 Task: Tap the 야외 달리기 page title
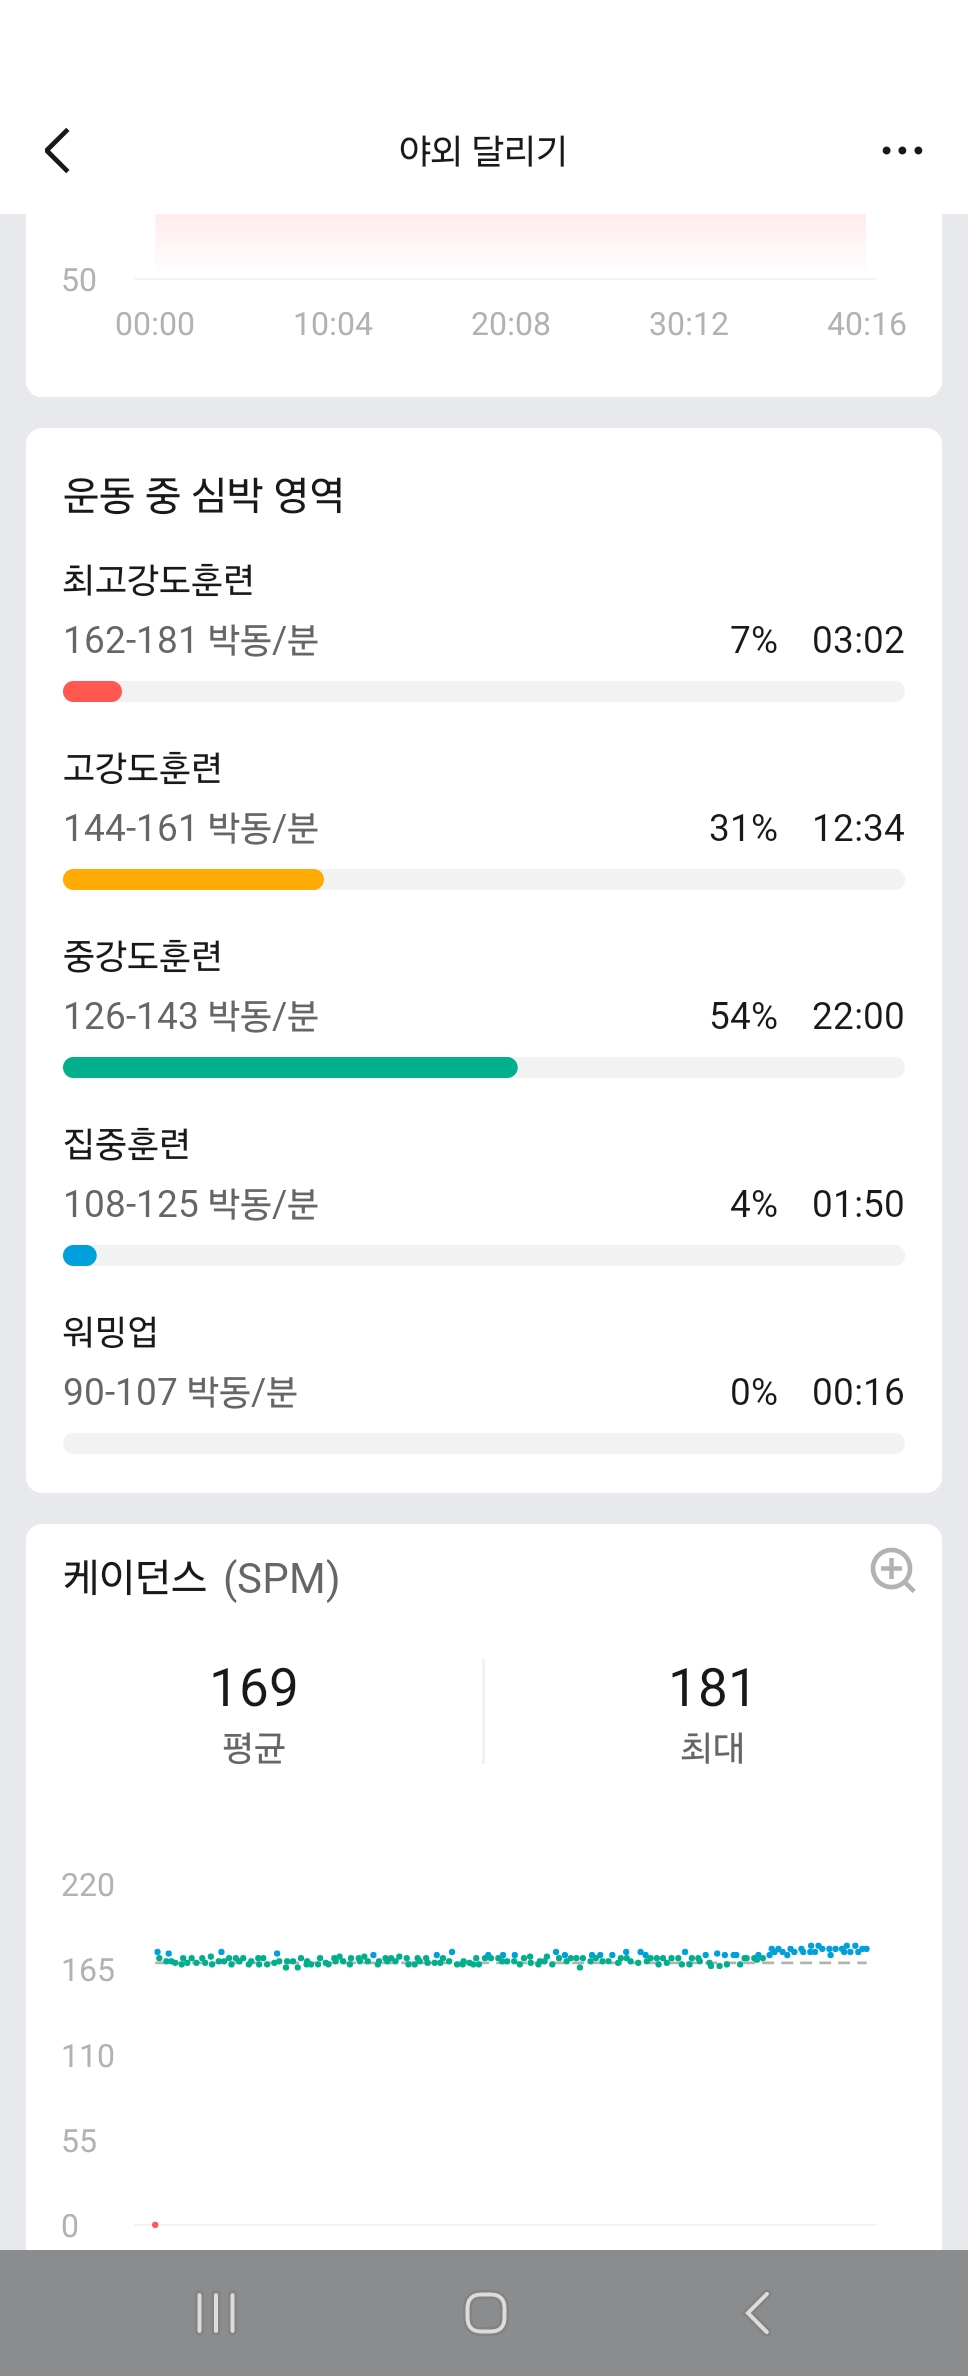pyautogui.click(x=483, y=151)
